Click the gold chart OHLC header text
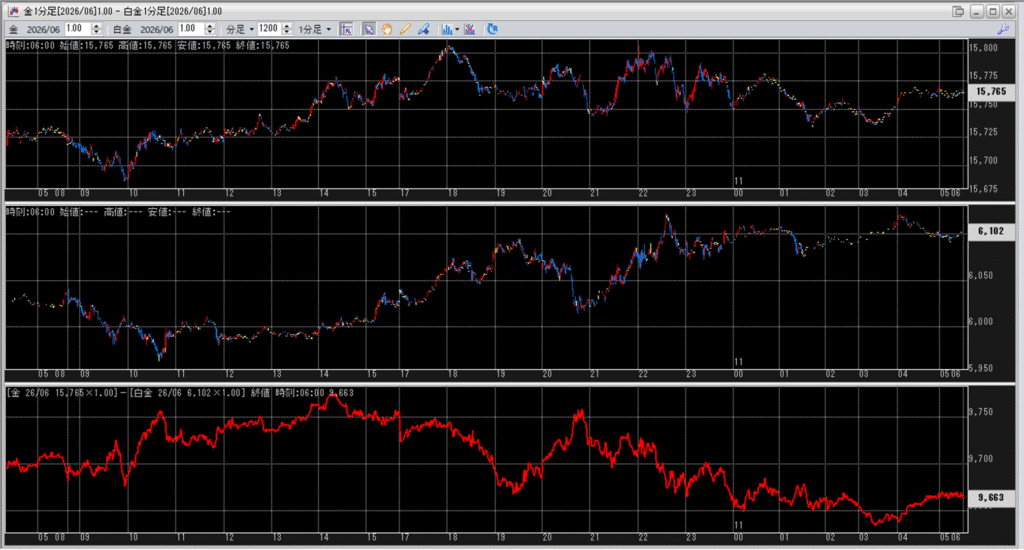Screen dimensions: 1024x550 point(148,46)
